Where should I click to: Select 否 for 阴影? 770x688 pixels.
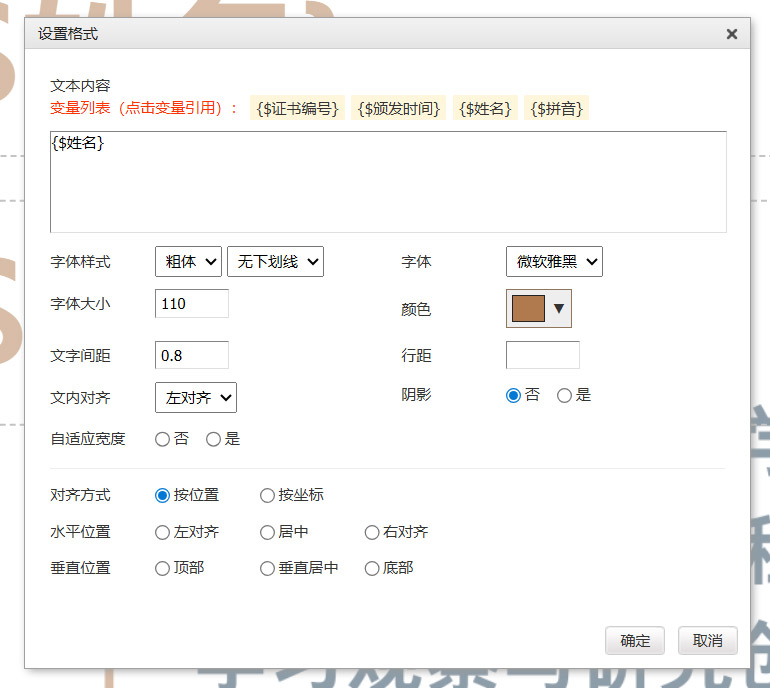(513, 395)
